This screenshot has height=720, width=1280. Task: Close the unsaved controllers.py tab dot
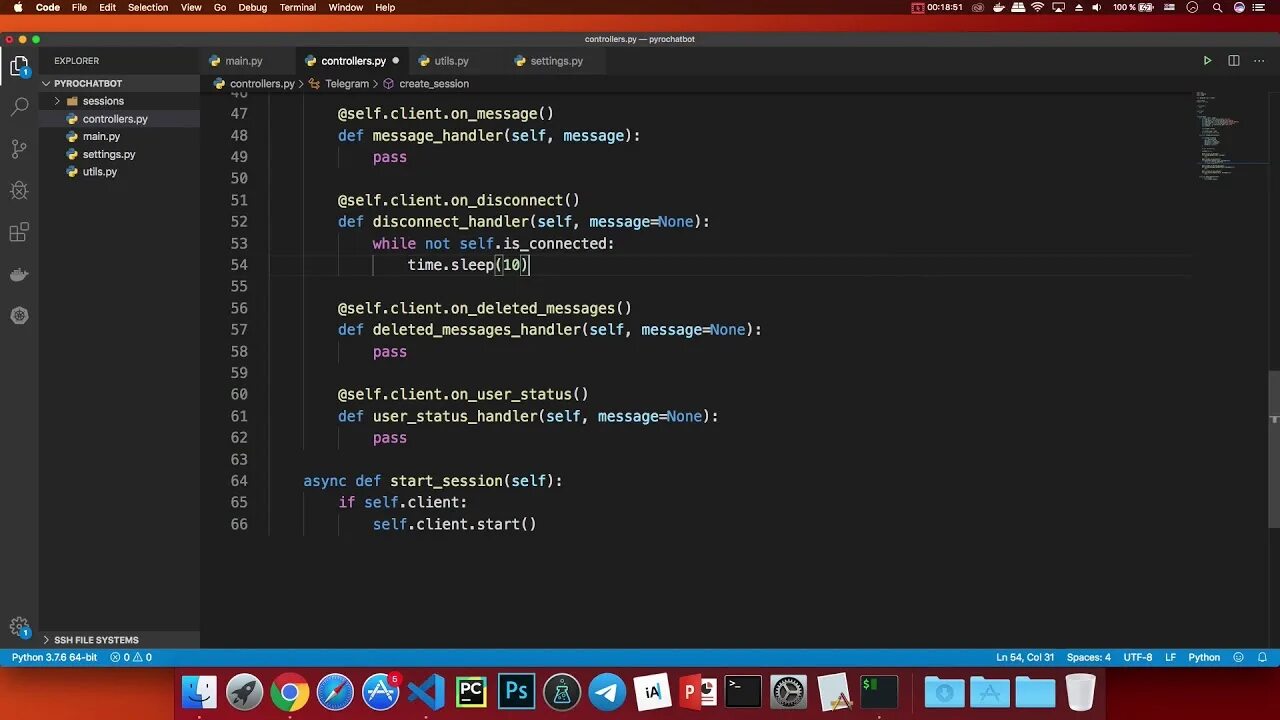(396, 61)
